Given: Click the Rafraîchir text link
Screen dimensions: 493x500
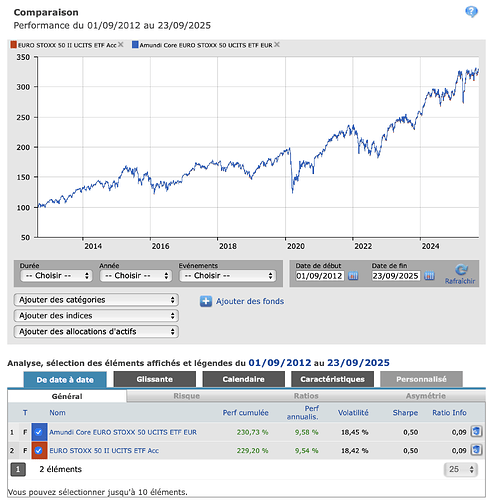Looking at the screenshot, I should (x=460, y=281).
